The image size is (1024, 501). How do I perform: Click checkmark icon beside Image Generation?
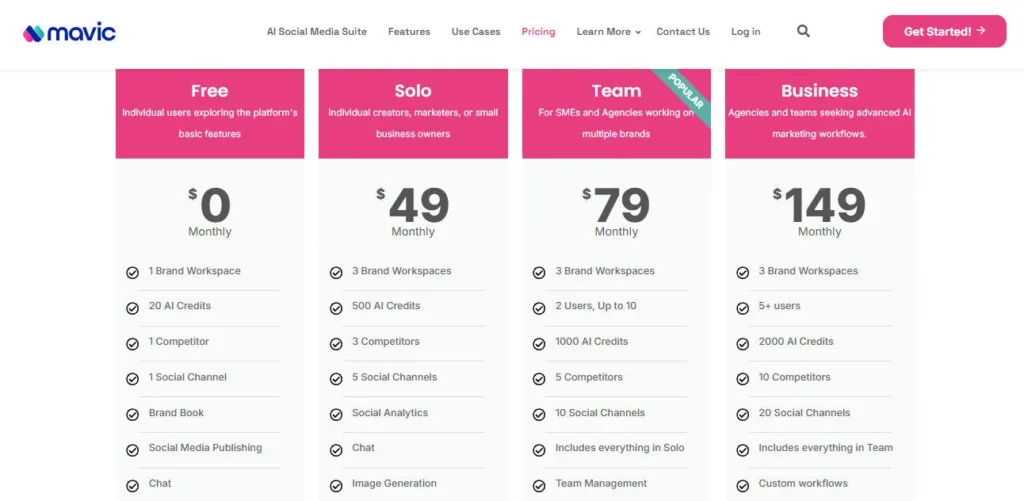click(336, 485)
